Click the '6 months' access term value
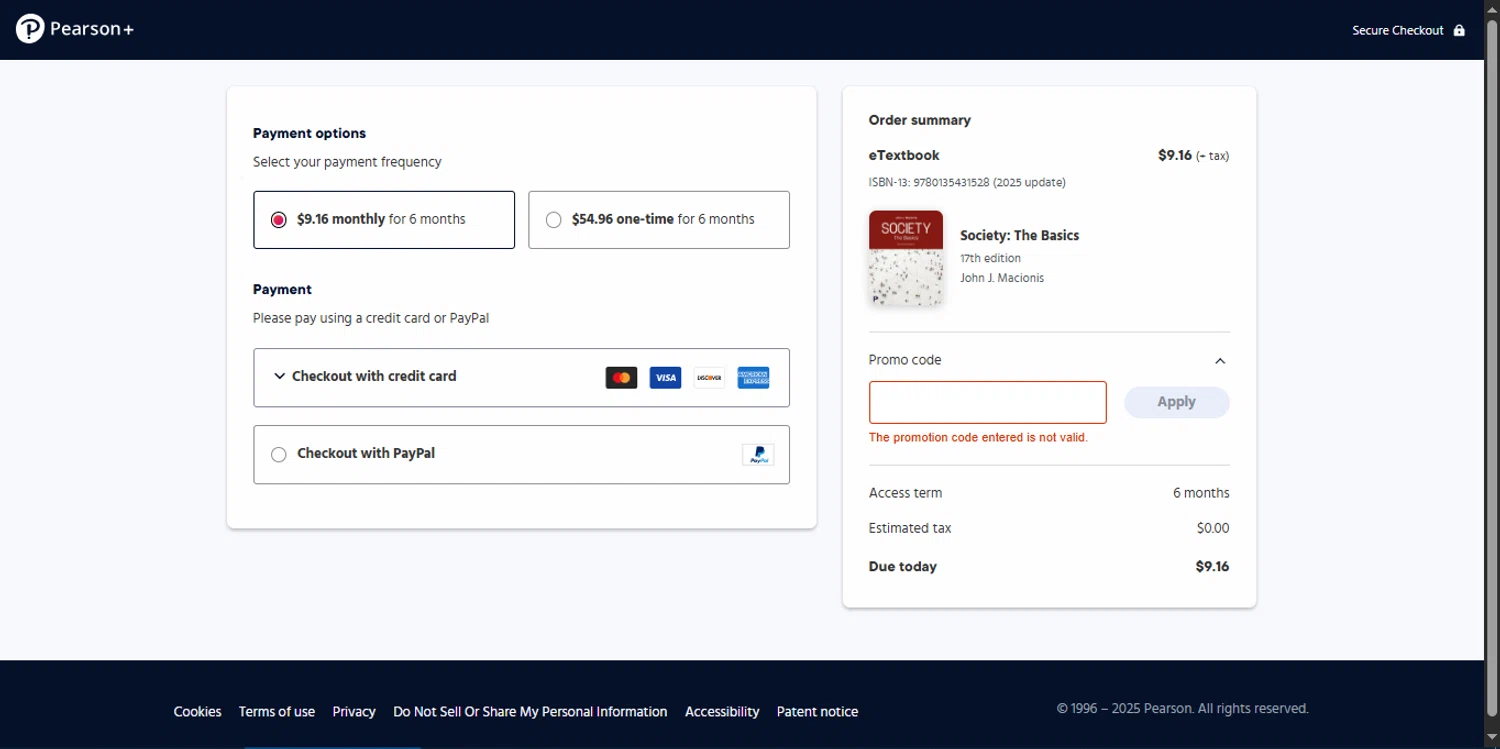This screenshot has width=1500, height=749. pyautogui.click(x=1201, y=493)
